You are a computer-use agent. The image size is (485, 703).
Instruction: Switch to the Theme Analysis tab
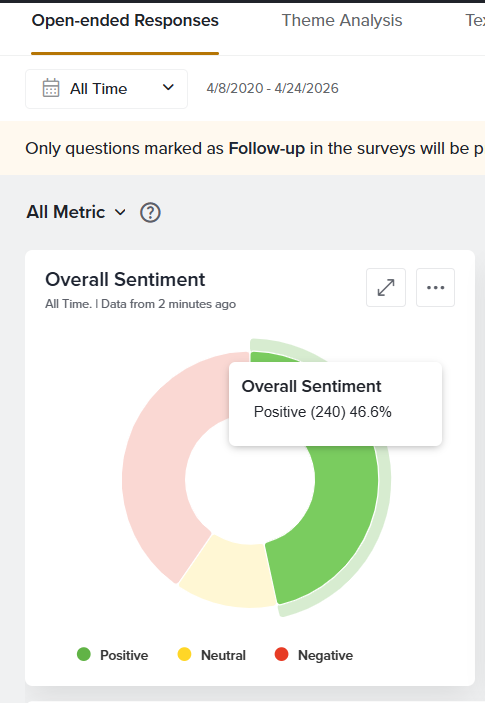[x=342, y=21]
